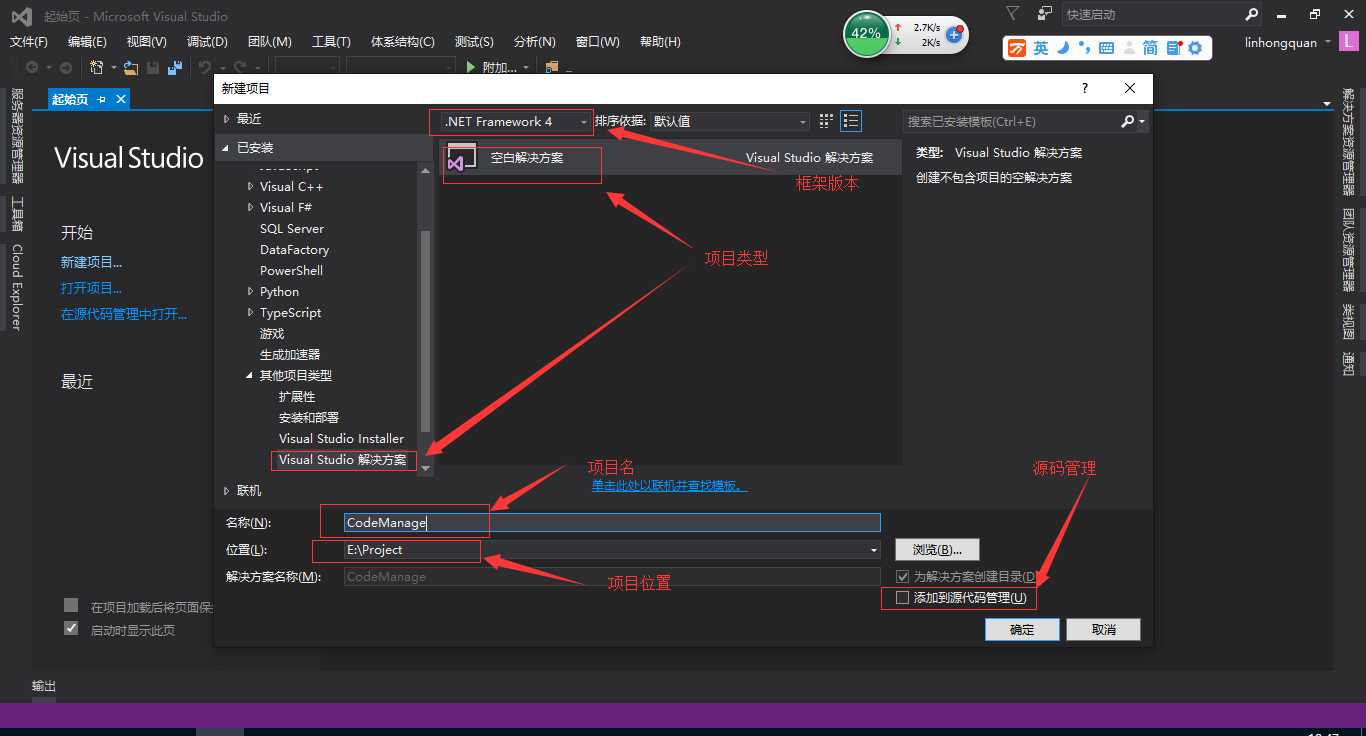Viewport: 1366px width, 736px height.
Task: Open the .NET Framework 4 version dropdown
Action: click(x=517, y=121)
